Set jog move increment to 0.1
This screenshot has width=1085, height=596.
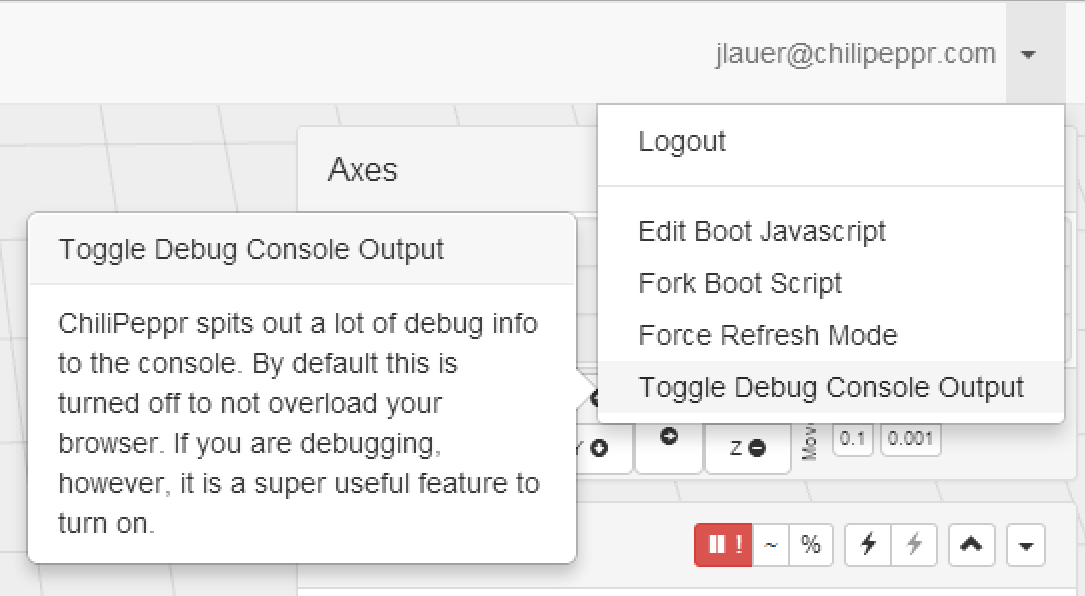pyautogui.click(x=852, y=439)
